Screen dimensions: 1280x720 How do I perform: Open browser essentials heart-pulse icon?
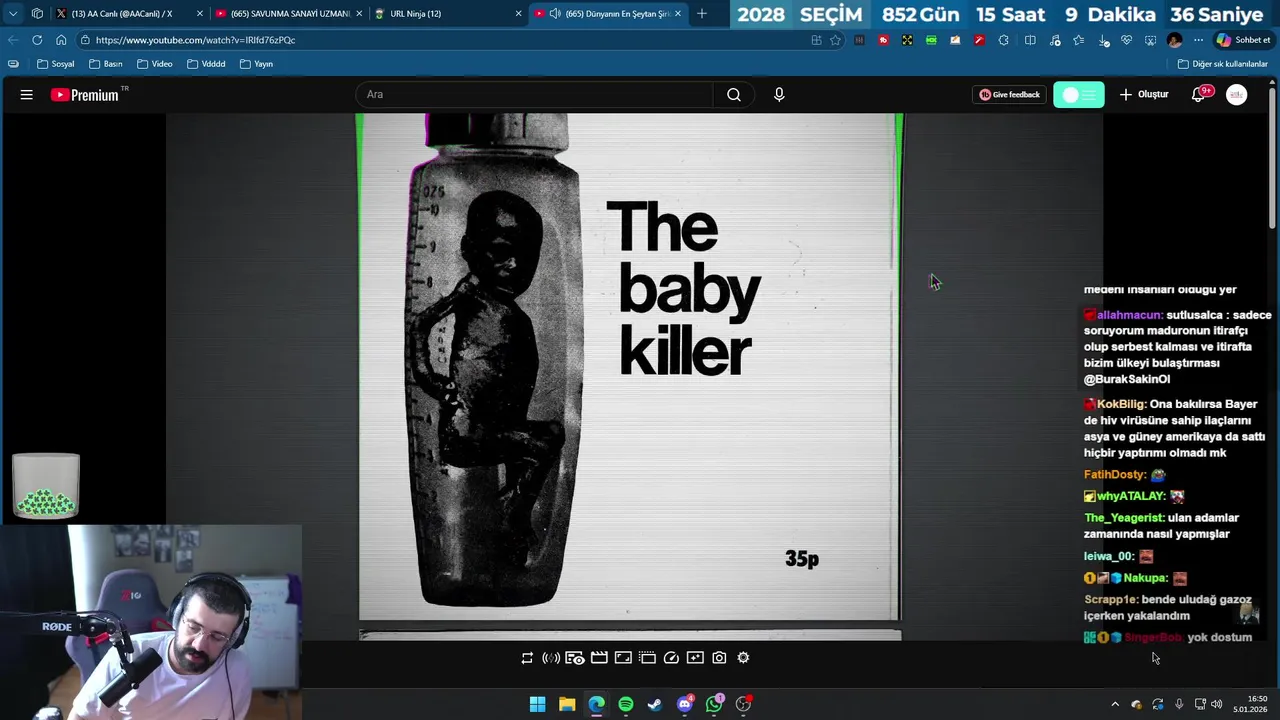coord(1127,40)
